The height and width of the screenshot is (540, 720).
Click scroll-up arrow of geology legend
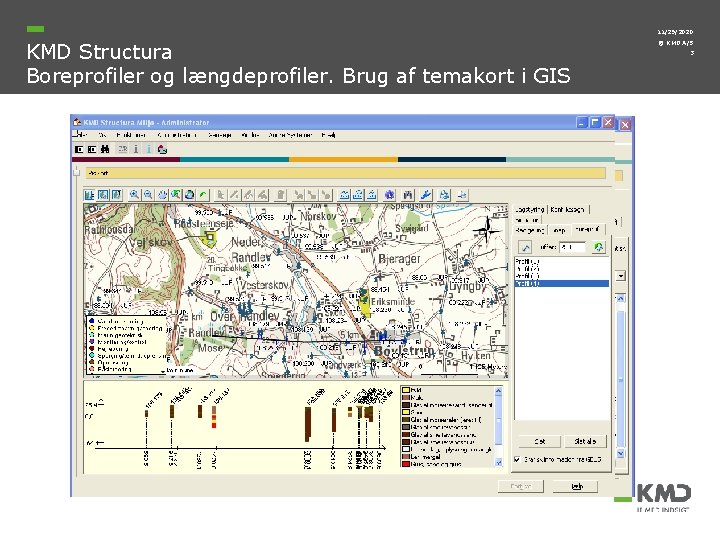pyautogui.click(x=498, y=391)
